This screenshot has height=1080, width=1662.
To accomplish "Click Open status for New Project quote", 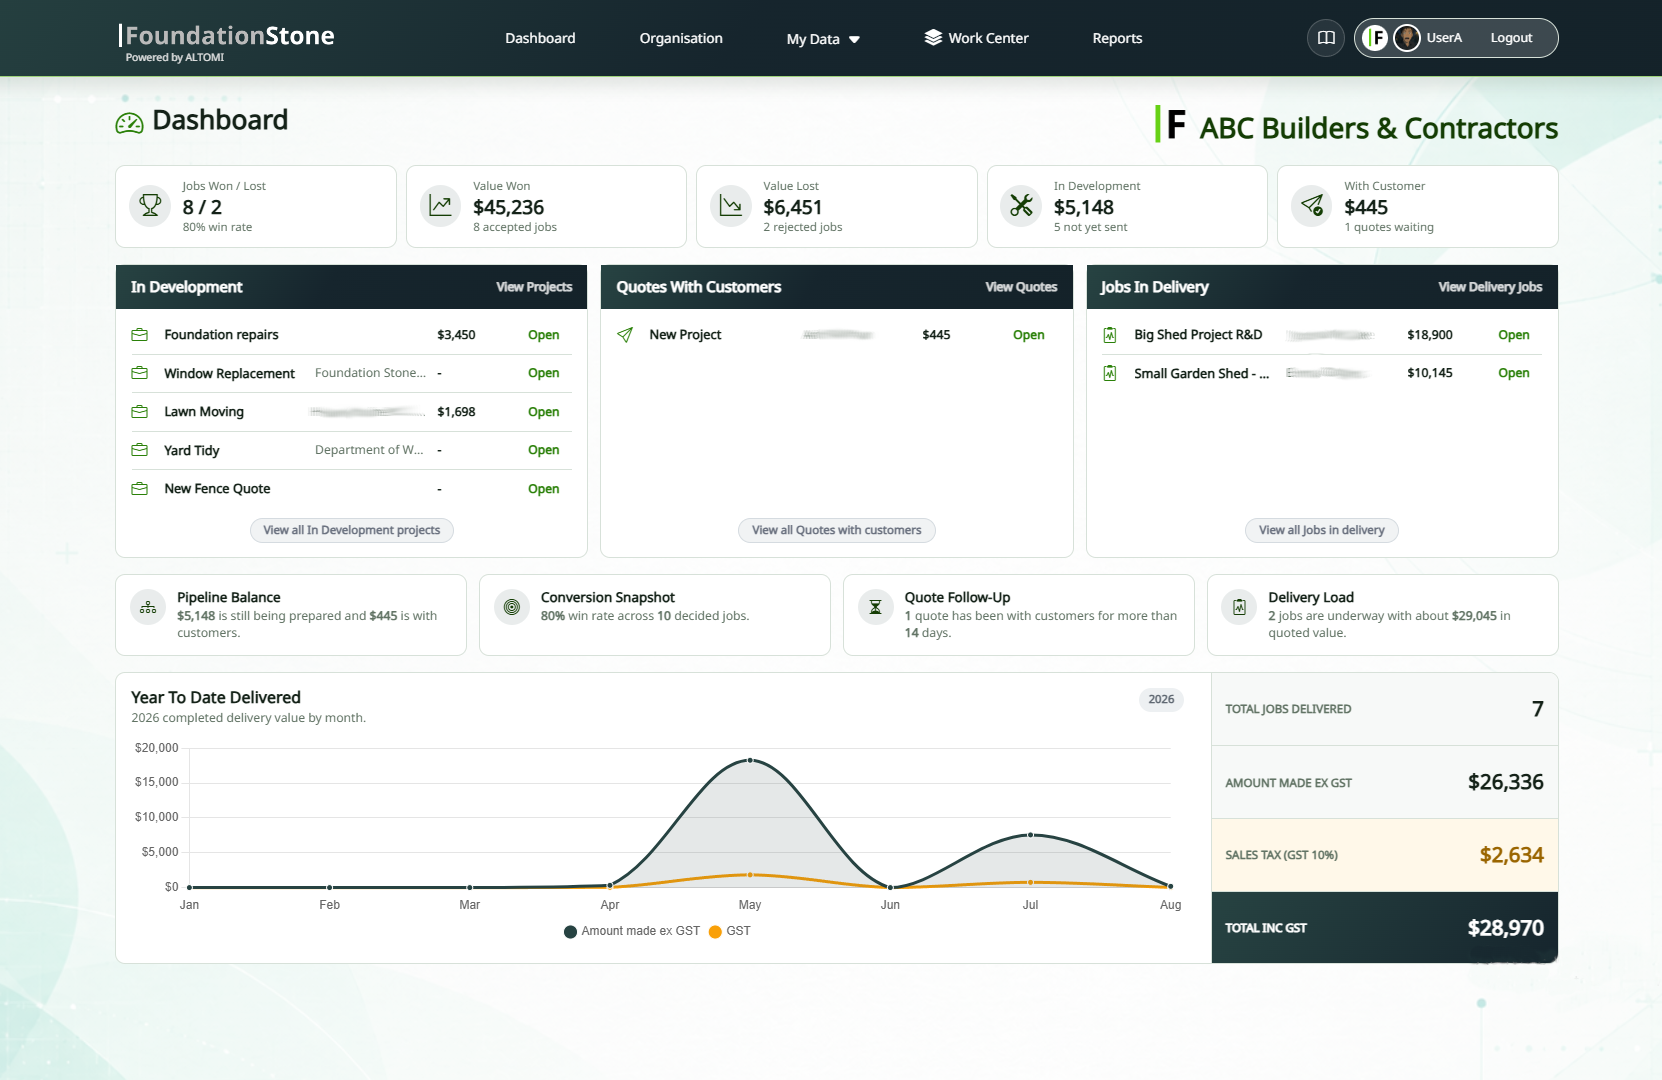I will pyautogui.click(x=1029, y=335).
